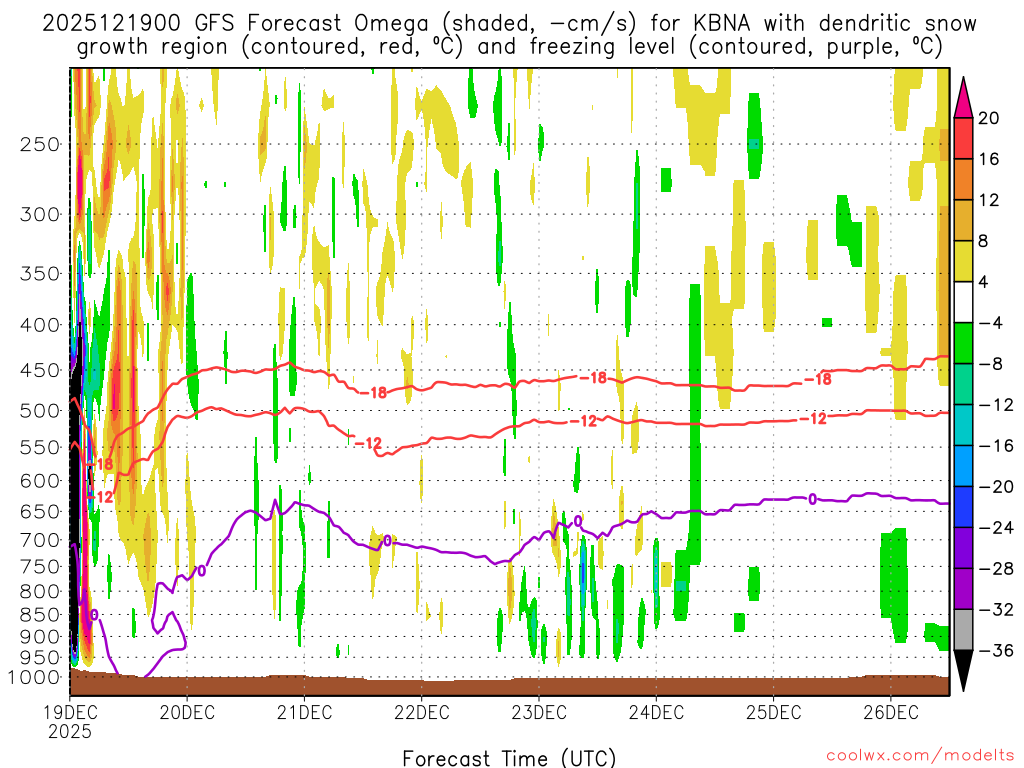
Task: Click the white swatch between 4 and -4
Action: pos(964,302)
